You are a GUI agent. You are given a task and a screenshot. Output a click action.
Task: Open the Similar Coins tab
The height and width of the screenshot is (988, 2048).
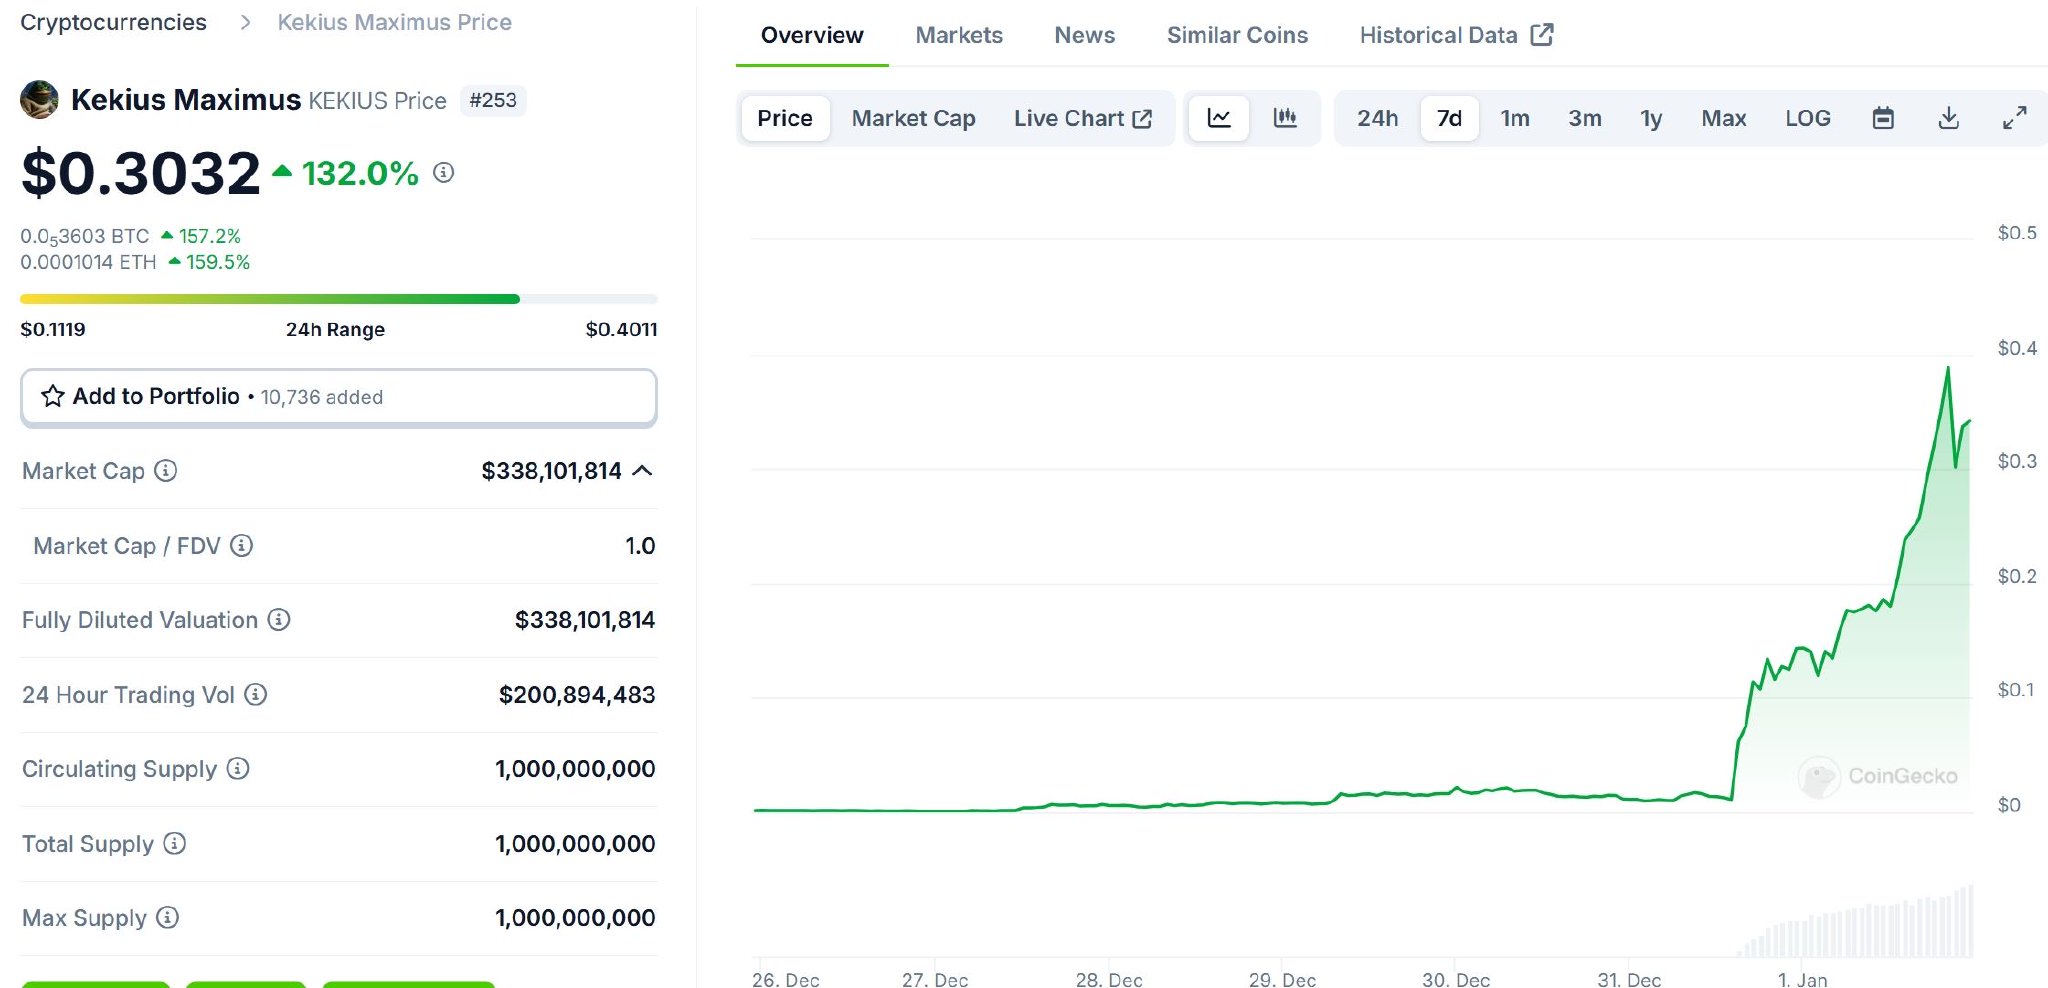click(x=1236, y=35)
